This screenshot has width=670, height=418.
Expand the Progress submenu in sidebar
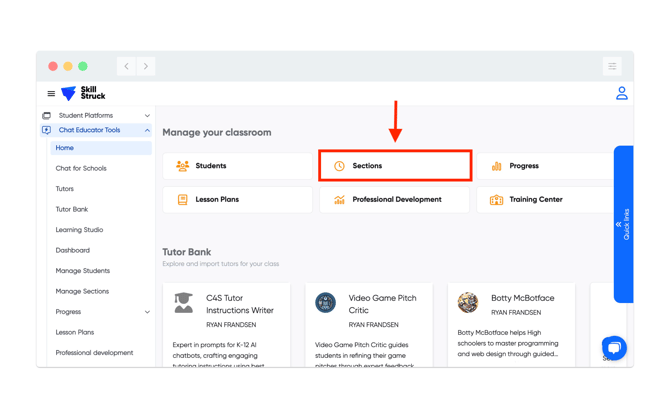coord(147,312)
